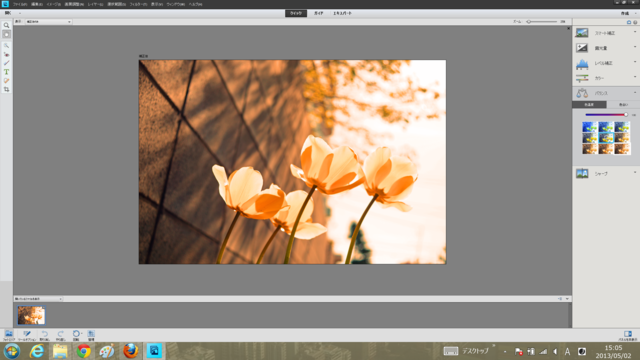Open the Sharpen adjustment icon
Viewport: 640px width, 360px height.
[582, 173]
